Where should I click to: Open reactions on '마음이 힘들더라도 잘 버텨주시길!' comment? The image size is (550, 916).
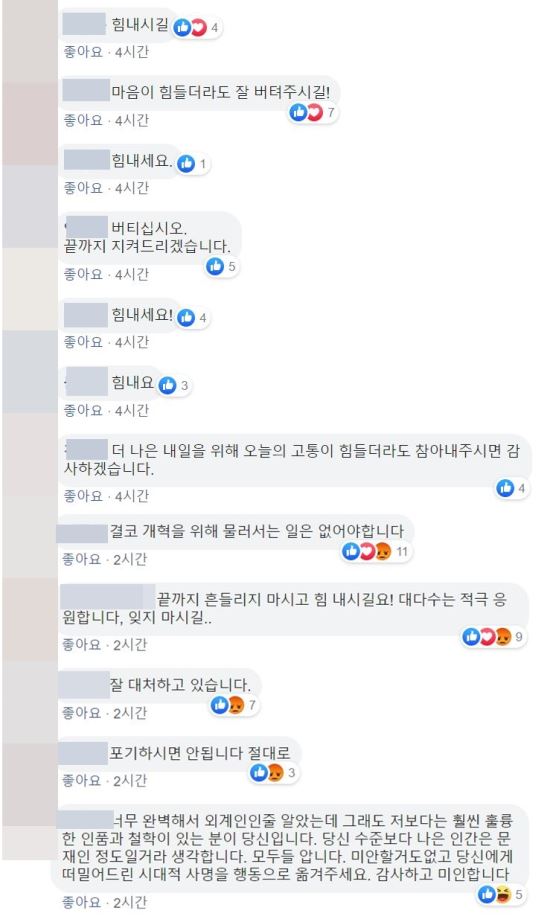coord(313,112)
